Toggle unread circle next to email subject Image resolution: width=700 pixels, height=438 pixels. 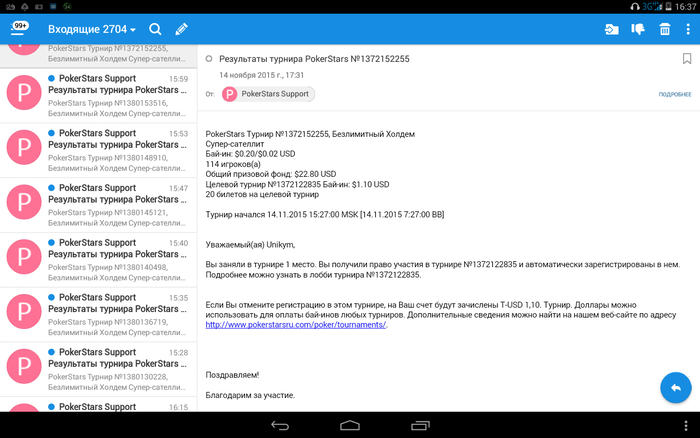pyautogui.click(x=208, y=58)
